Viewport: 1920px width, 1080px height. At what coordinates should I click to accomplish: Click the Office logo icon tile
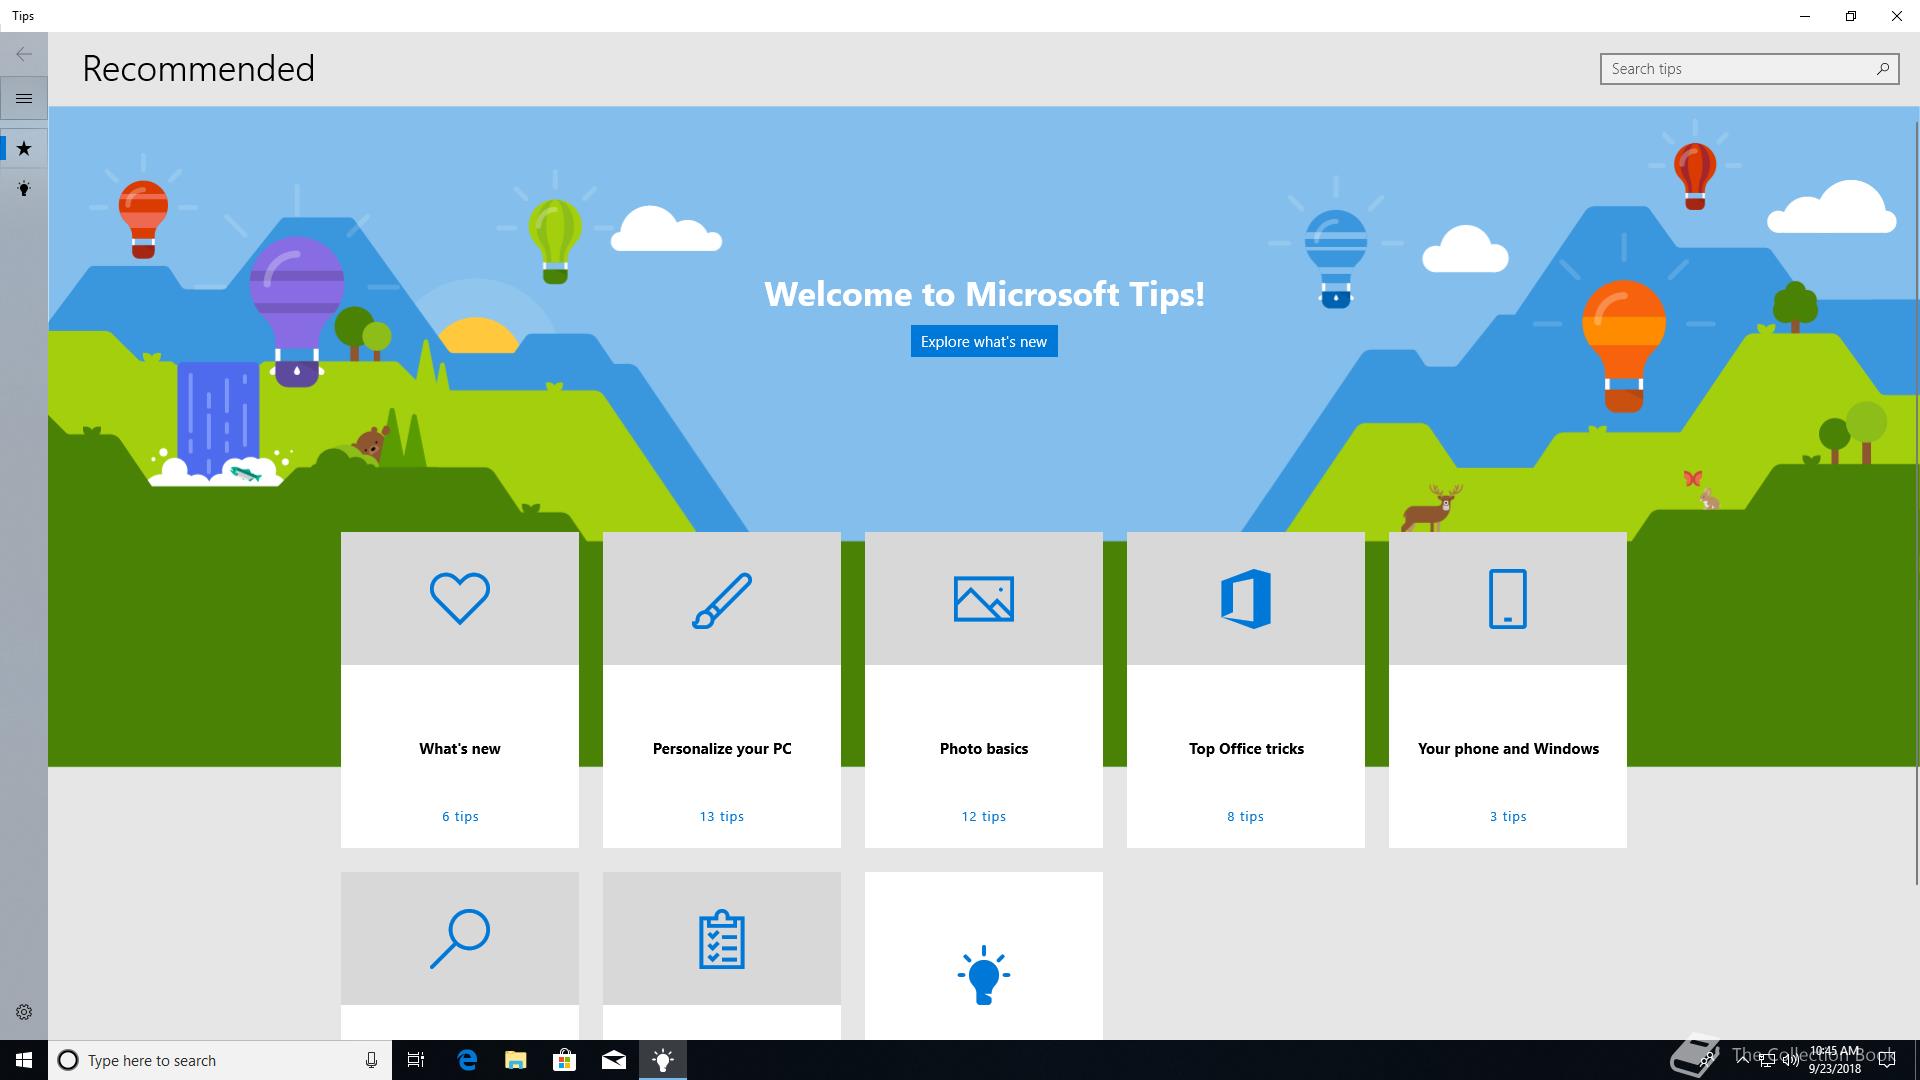1246,599
